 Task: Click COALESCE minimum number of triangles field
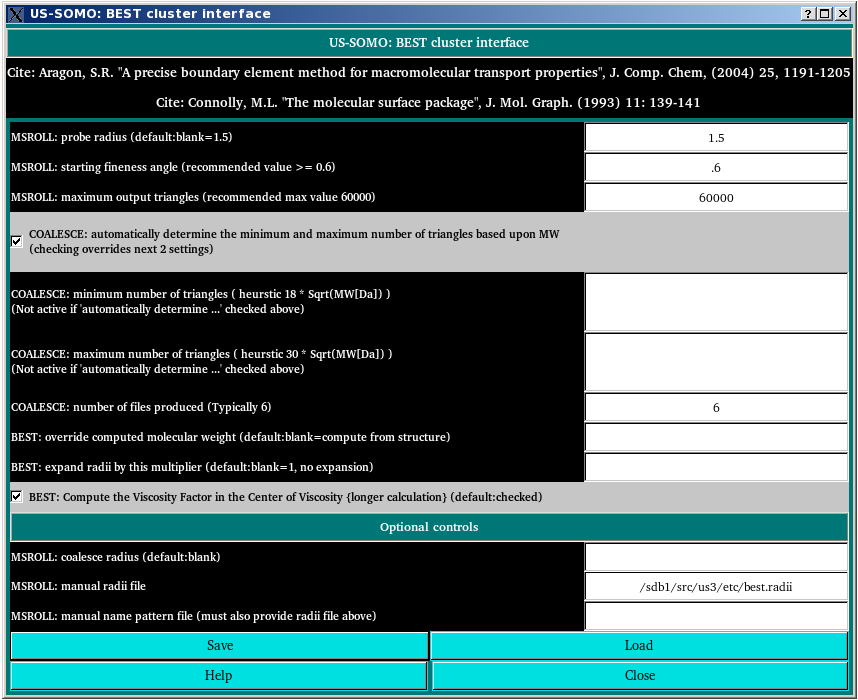716,302
